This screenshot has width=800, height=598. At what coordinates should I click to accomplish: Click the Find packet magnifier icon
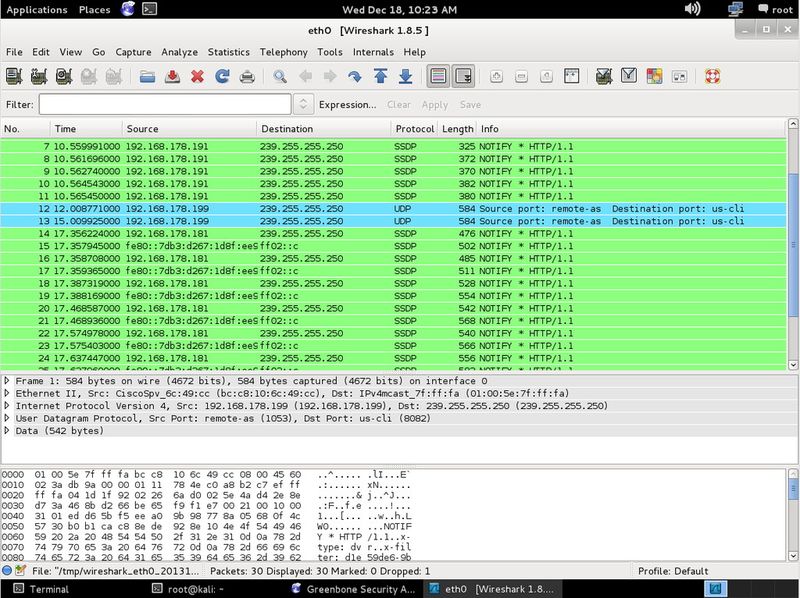click(281, 76)
